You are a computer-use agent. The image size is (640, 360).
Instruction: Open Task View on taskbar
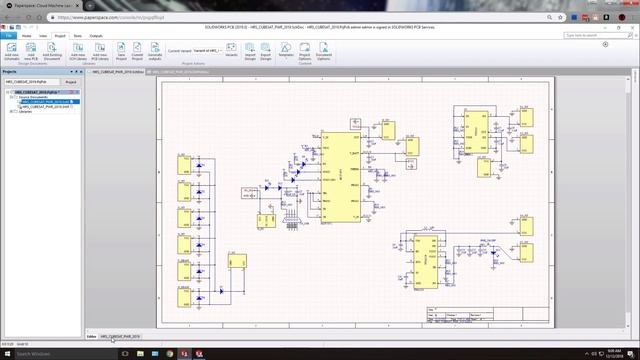[125, 353]
